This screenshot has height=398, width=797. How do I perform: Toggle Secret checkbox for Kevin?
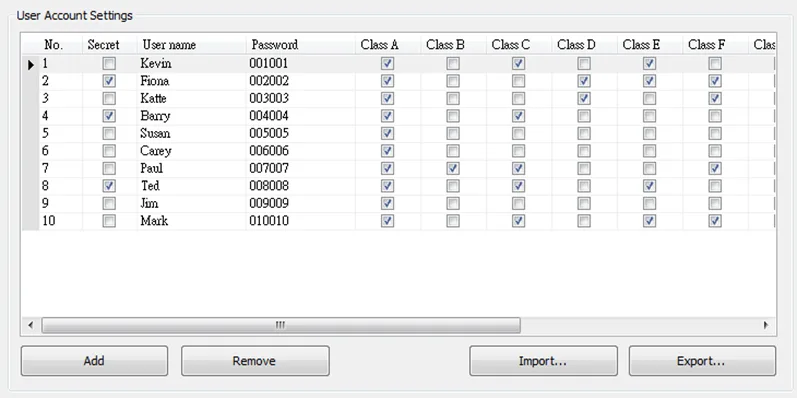click(109, 64)
